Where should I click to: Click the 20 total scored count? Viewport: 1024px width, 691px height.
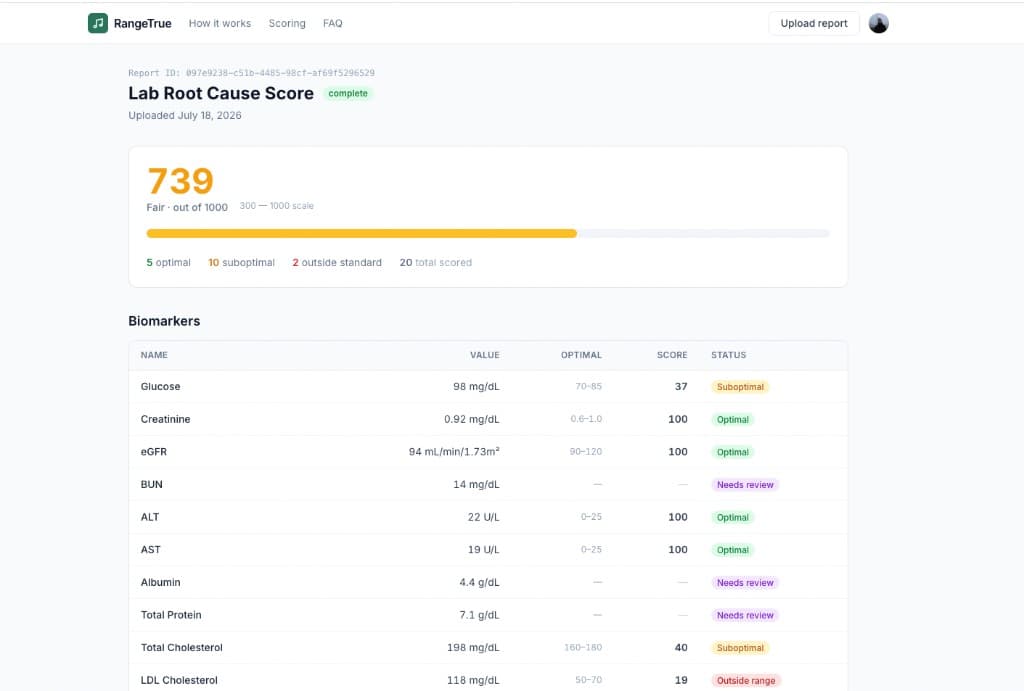(x=436, y=263)
